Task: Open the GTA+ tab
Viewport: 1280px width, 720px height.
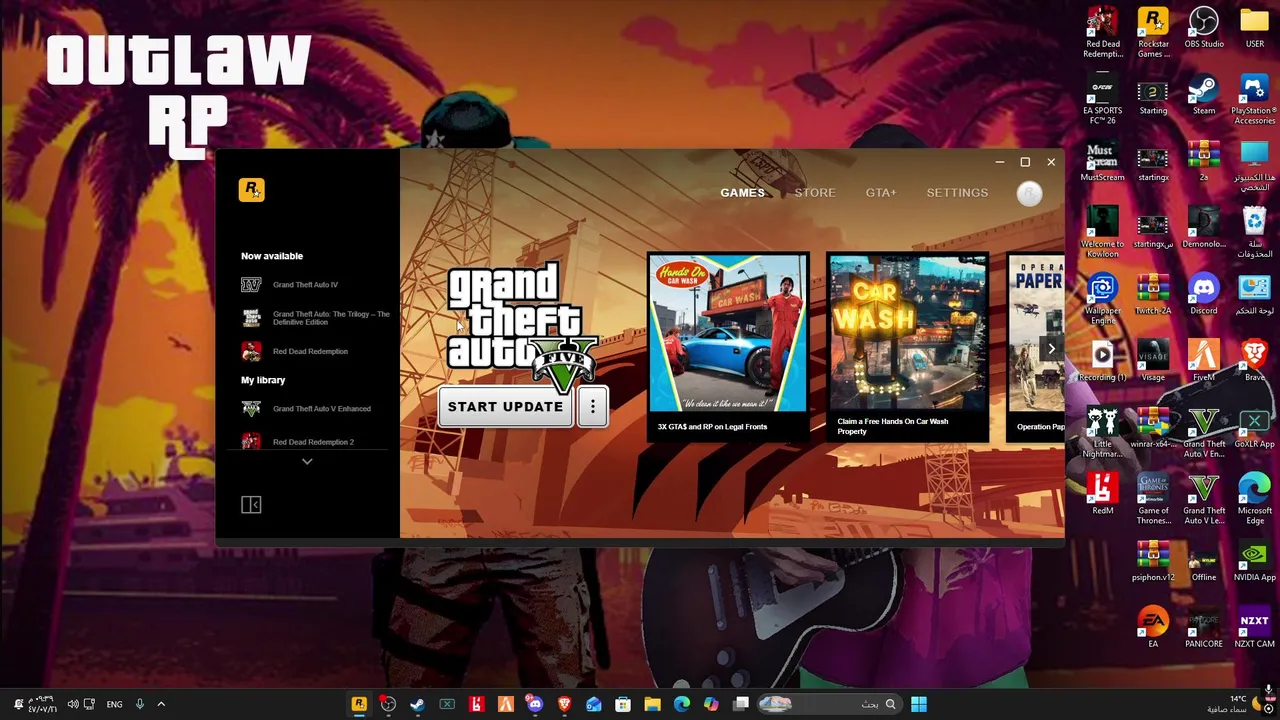Action: click(x=881, y=193)
